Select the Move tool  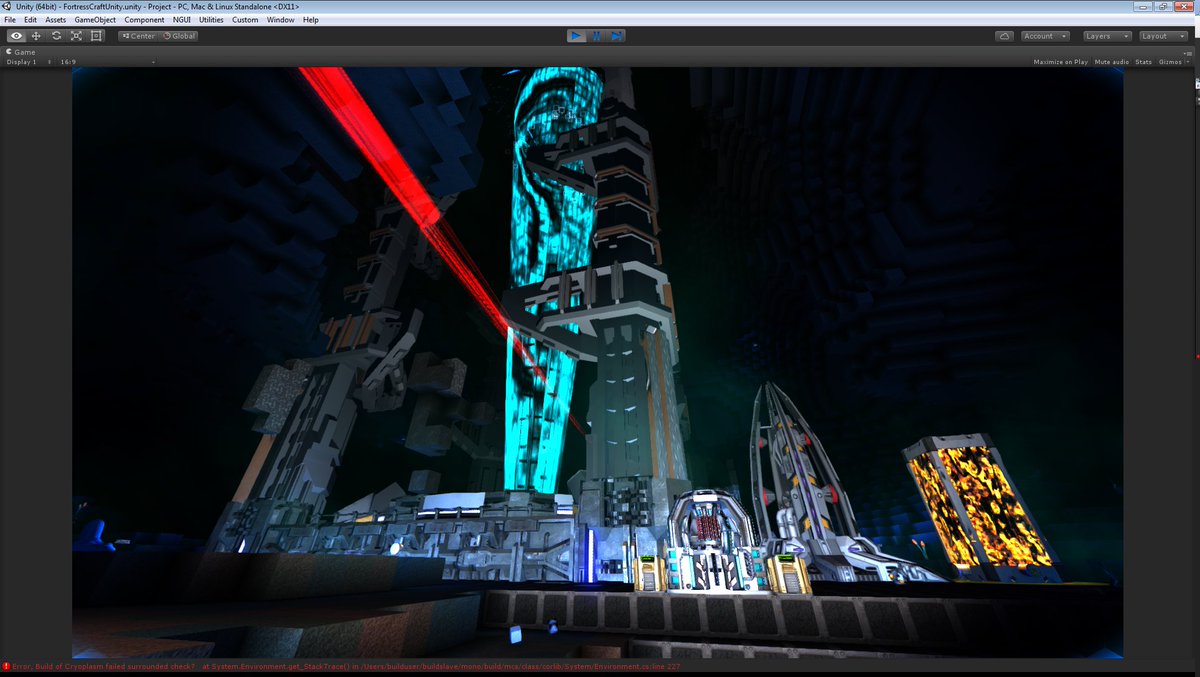[x=35, y=35]
